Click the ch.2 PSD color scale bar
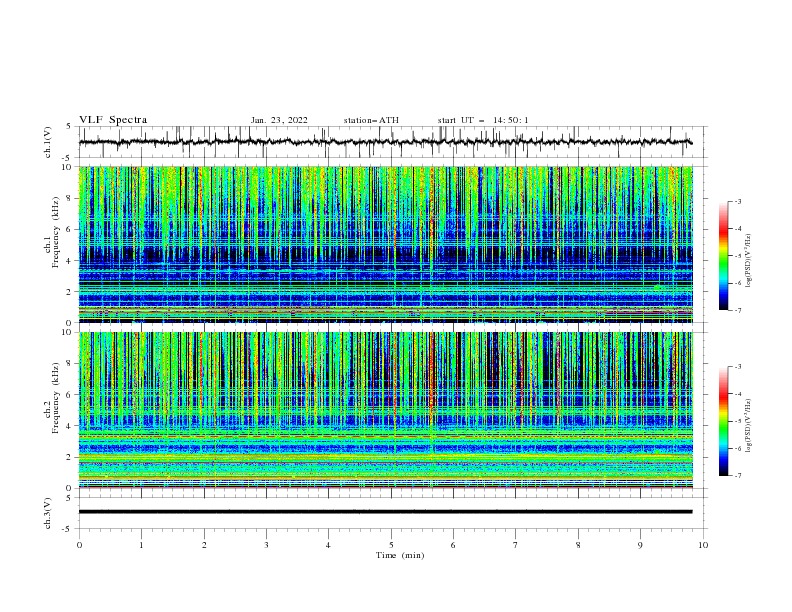This screenshot has width=792, height=612. point(723,421)
